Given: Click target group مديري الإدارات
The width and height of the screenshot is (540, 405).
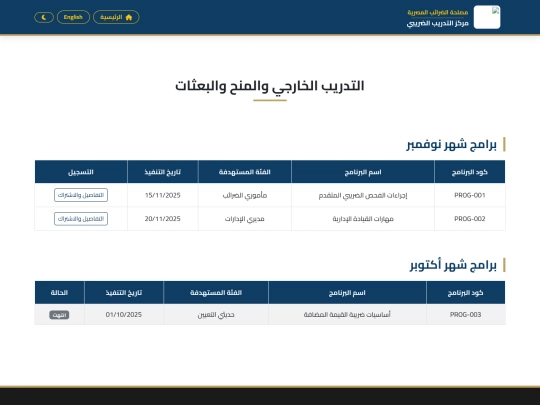Looking at the screenshot, I should [x=245, y=219].
